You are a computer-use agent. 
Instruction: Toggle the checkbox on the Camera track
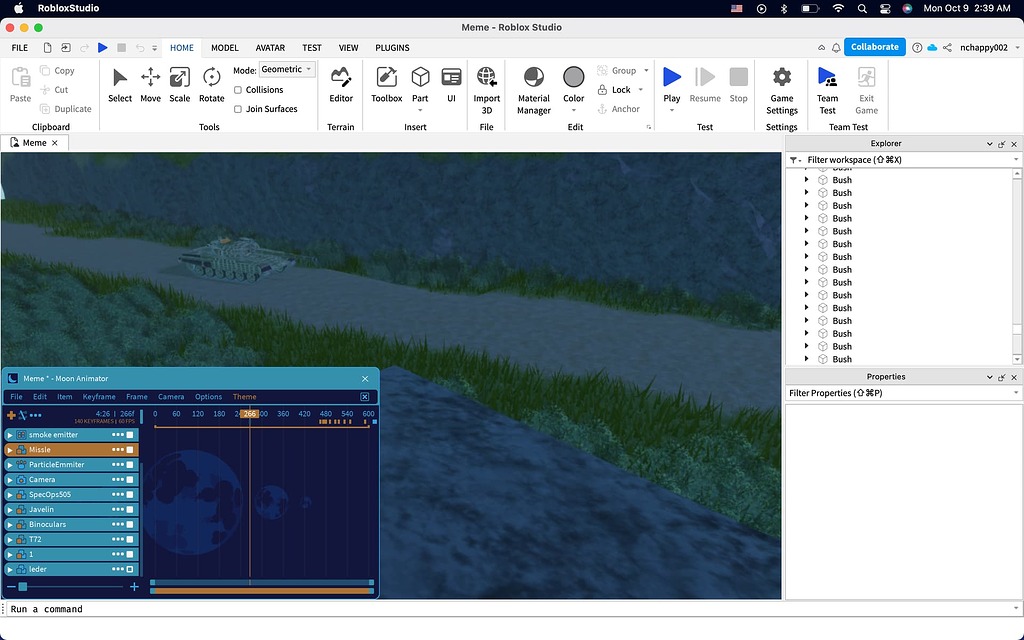pyautogui.click(x=130, y=480)
